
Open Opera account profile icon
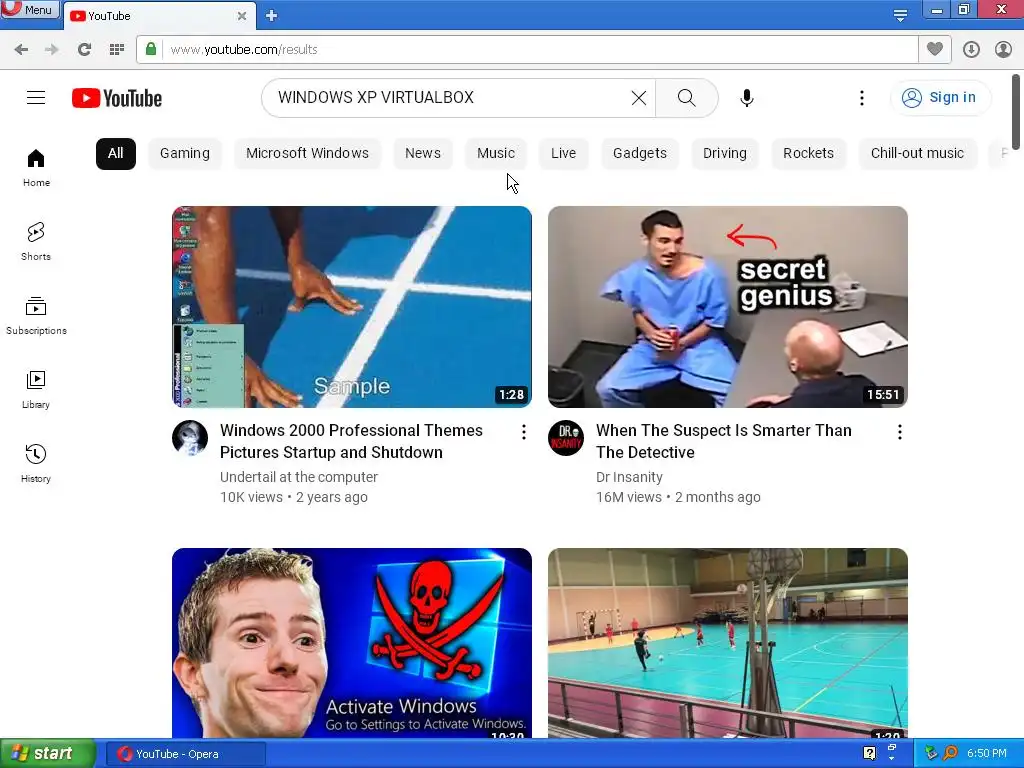[x=1003, y=50]
